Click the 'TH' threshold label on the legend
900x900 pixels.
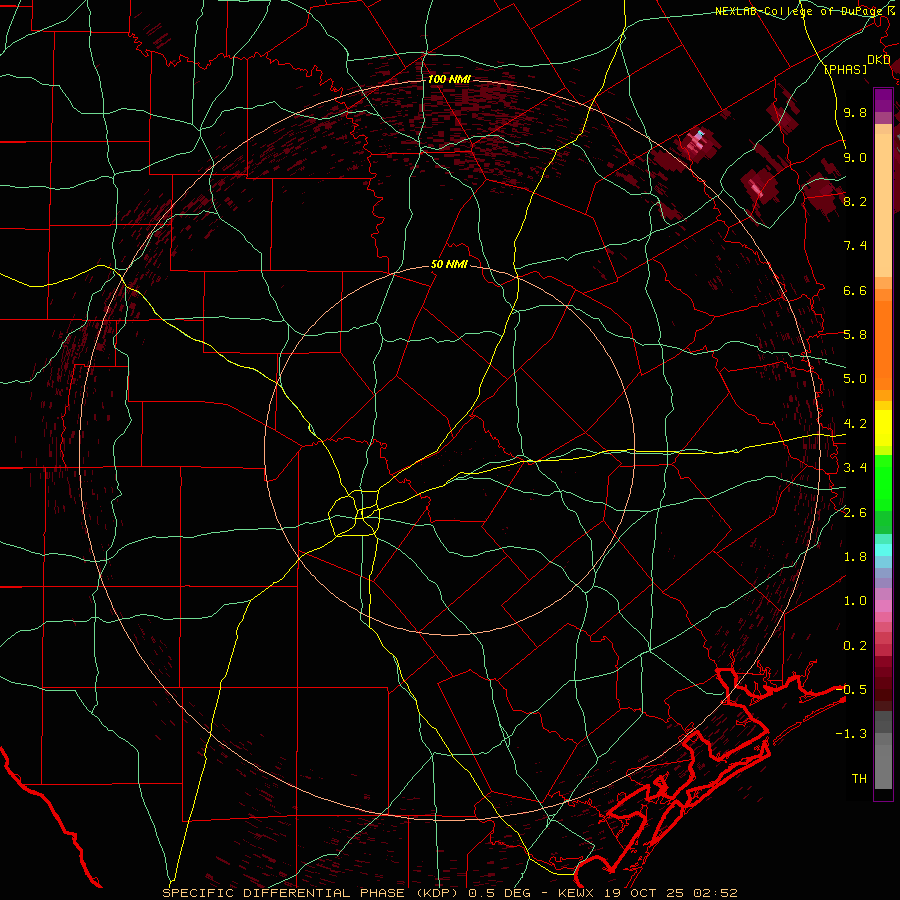pos(859,778)
